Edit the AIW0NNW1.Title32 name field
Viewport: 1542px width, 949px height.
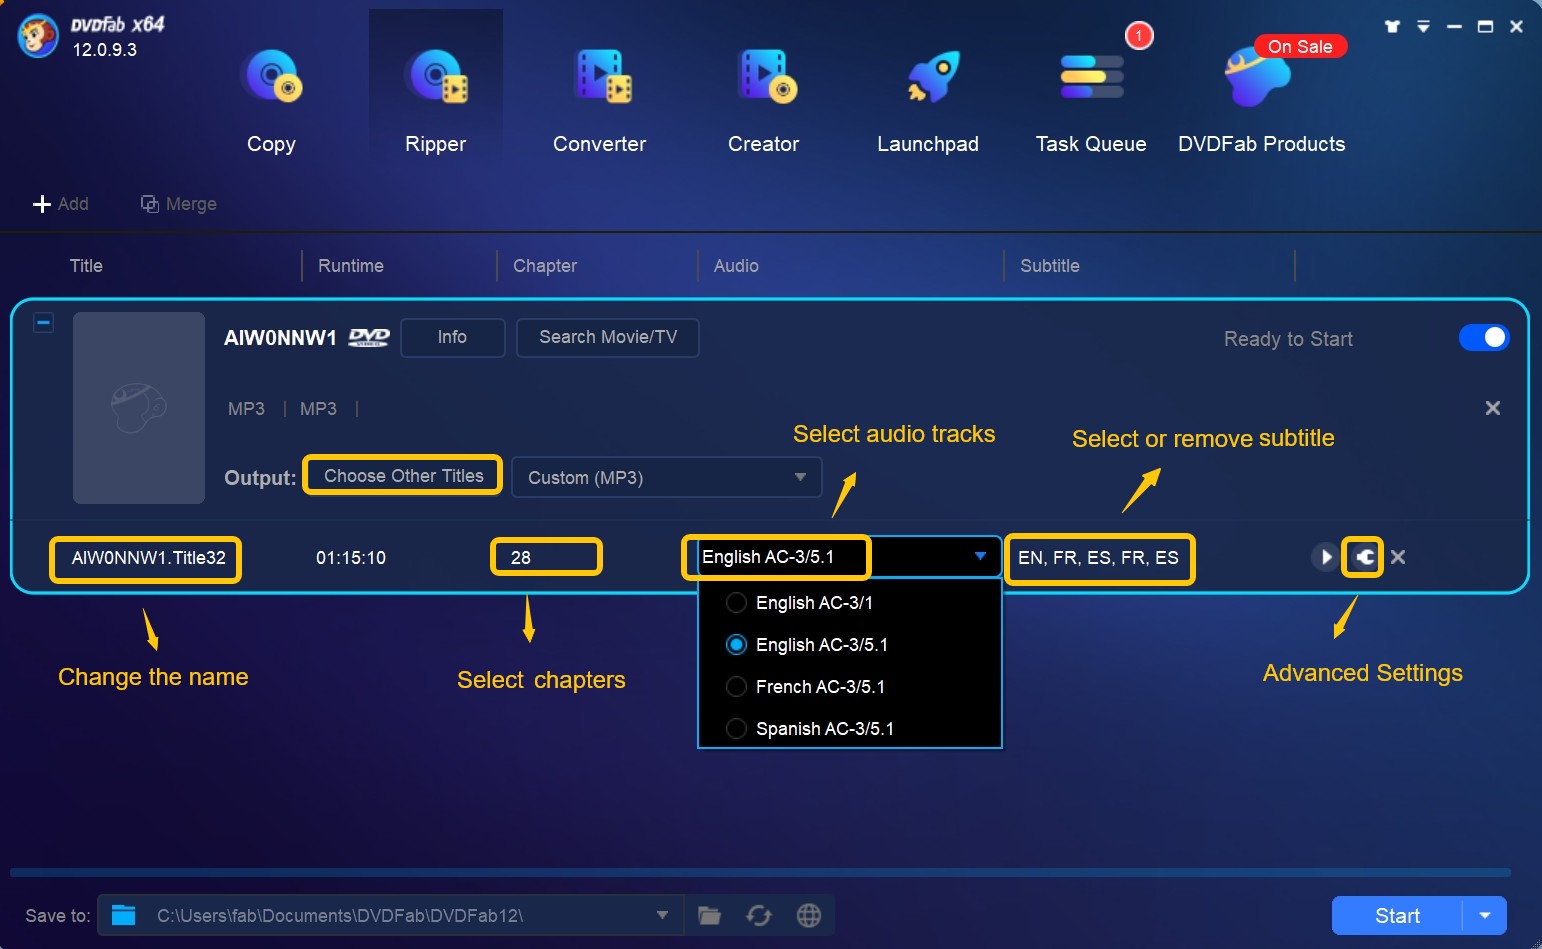[146, 559]
